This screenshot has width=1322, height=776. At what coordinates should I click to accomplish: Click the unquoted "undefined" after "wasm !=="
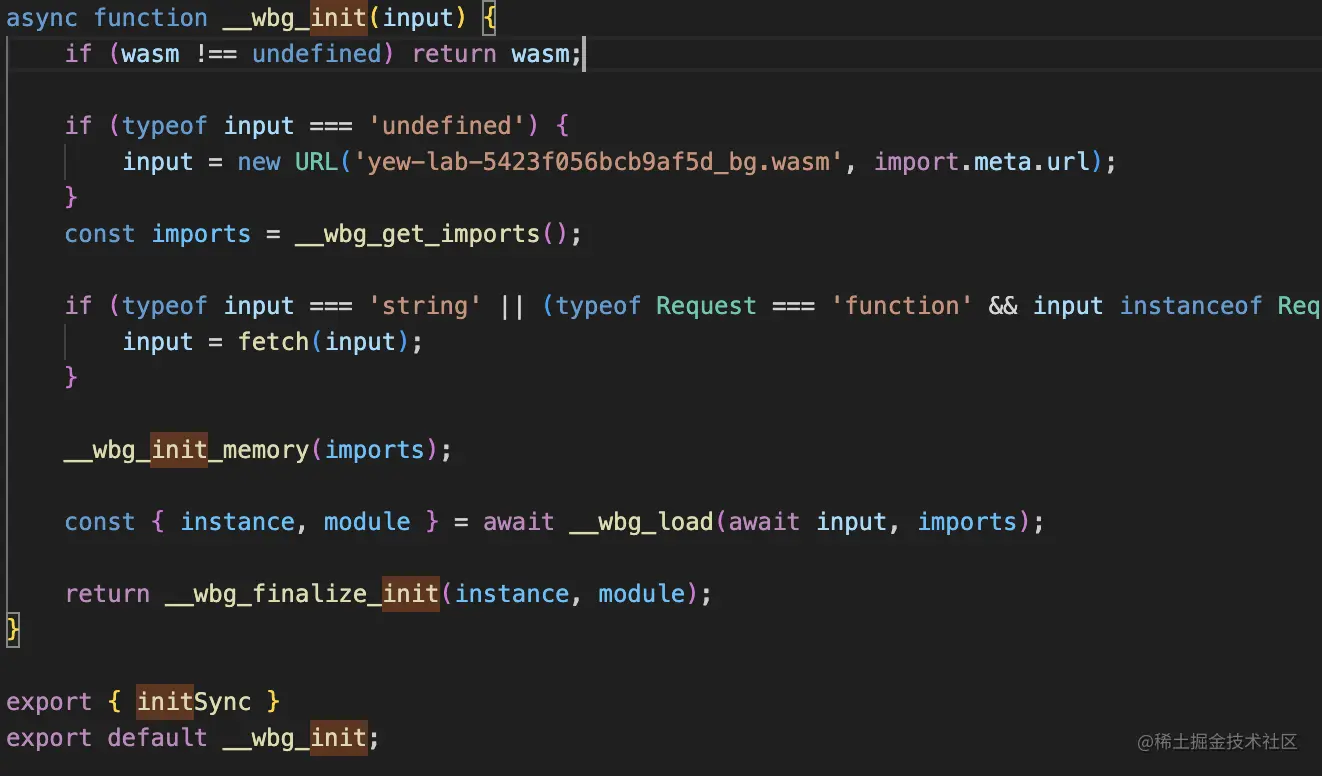pyautogui.click(x=317, y=54)
